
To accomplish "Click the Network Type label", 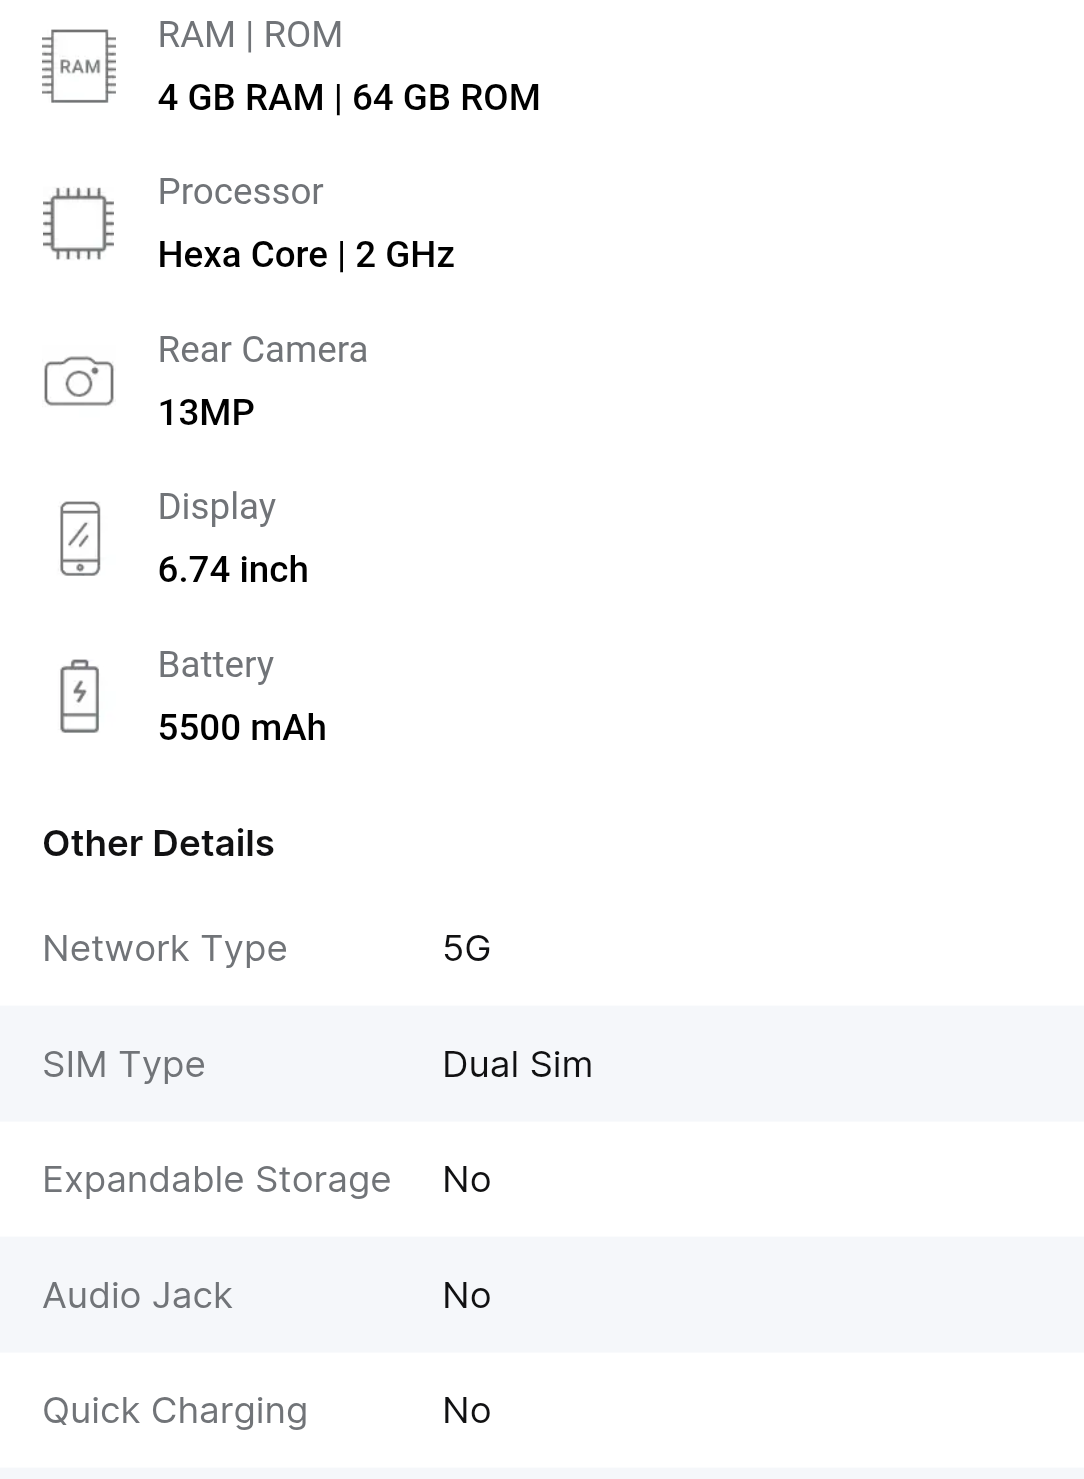I will click(165, 948).
